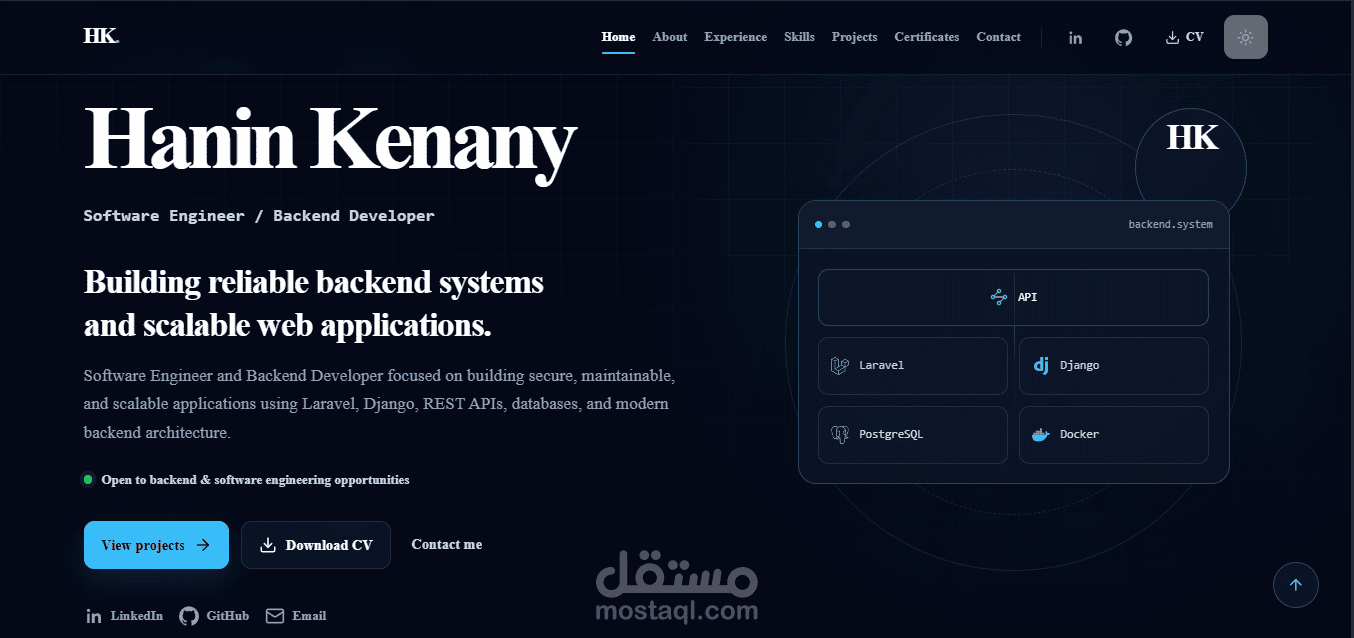The image size is (1354, 638).
Task: Click the backend.system window title
Action: pos(1171,224)
